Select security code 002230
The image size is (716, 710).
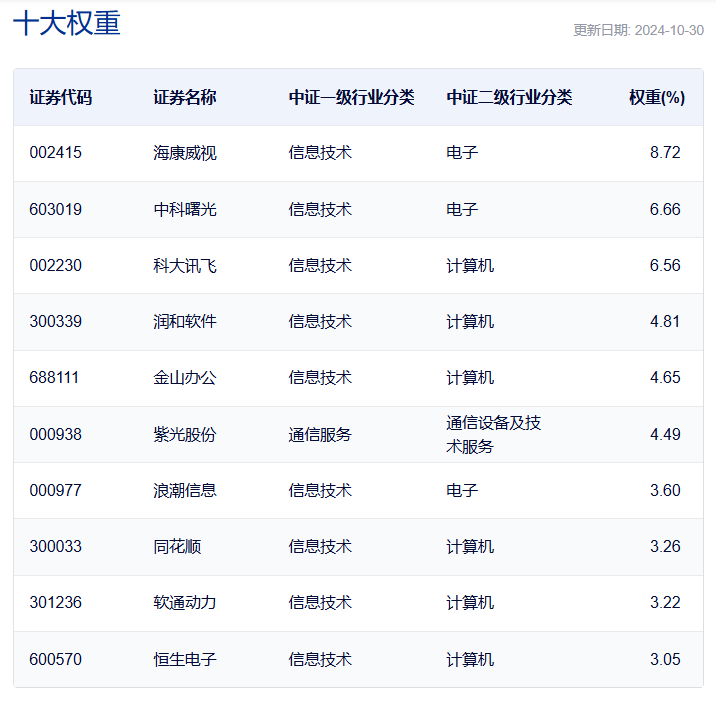pos(56,265)
